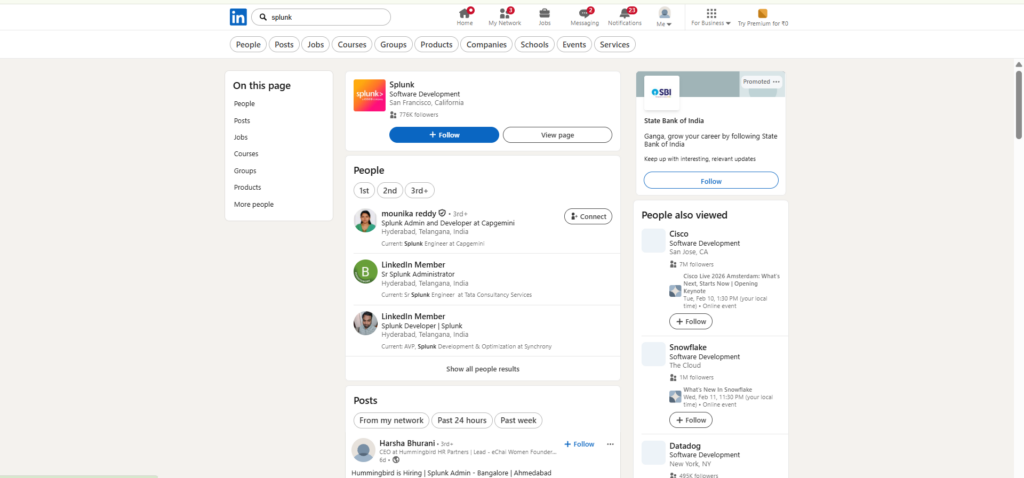The image size is (1024, 478).
Task: Toggle the Past 24 hours posts filter
Action: 463,420
